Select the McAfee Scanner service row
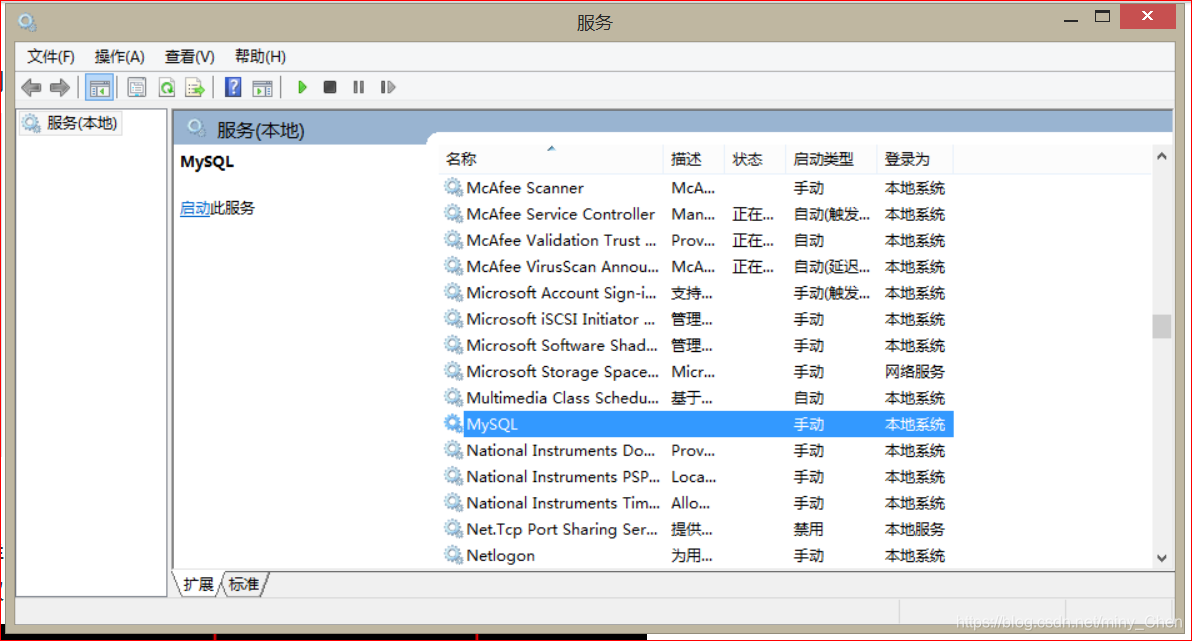1192x641 pixels. [696, 188]
